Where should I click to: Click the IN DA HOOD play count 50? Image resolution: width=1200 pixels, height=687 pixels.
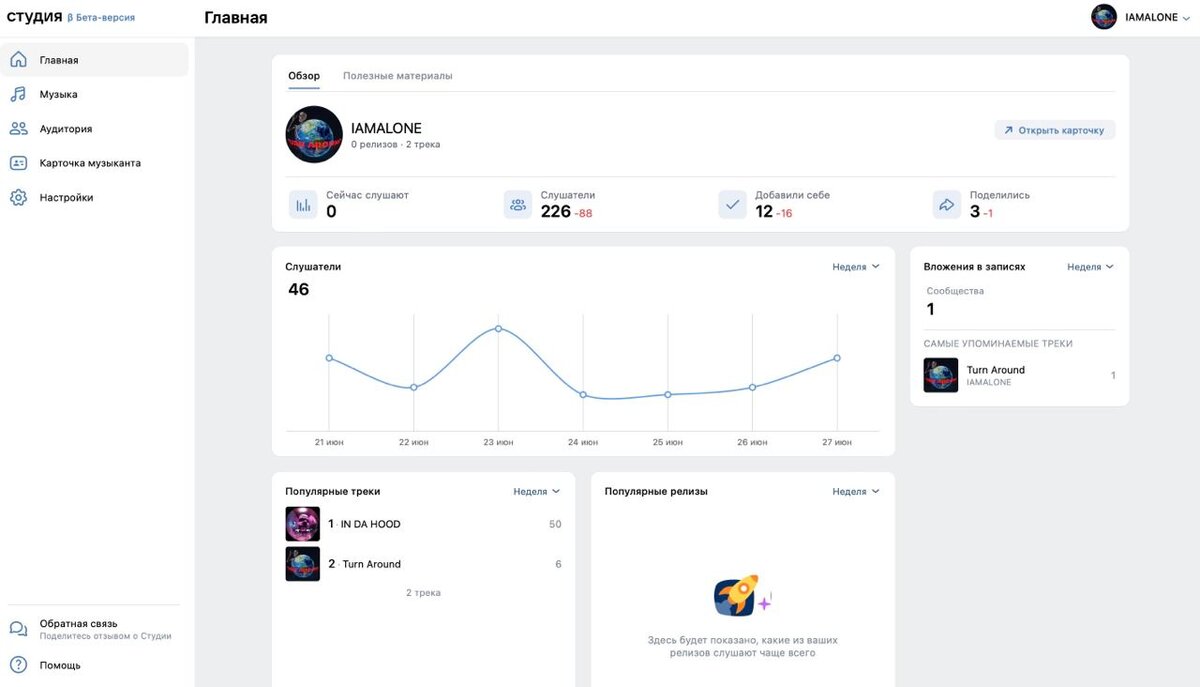[x=555, y=524]
